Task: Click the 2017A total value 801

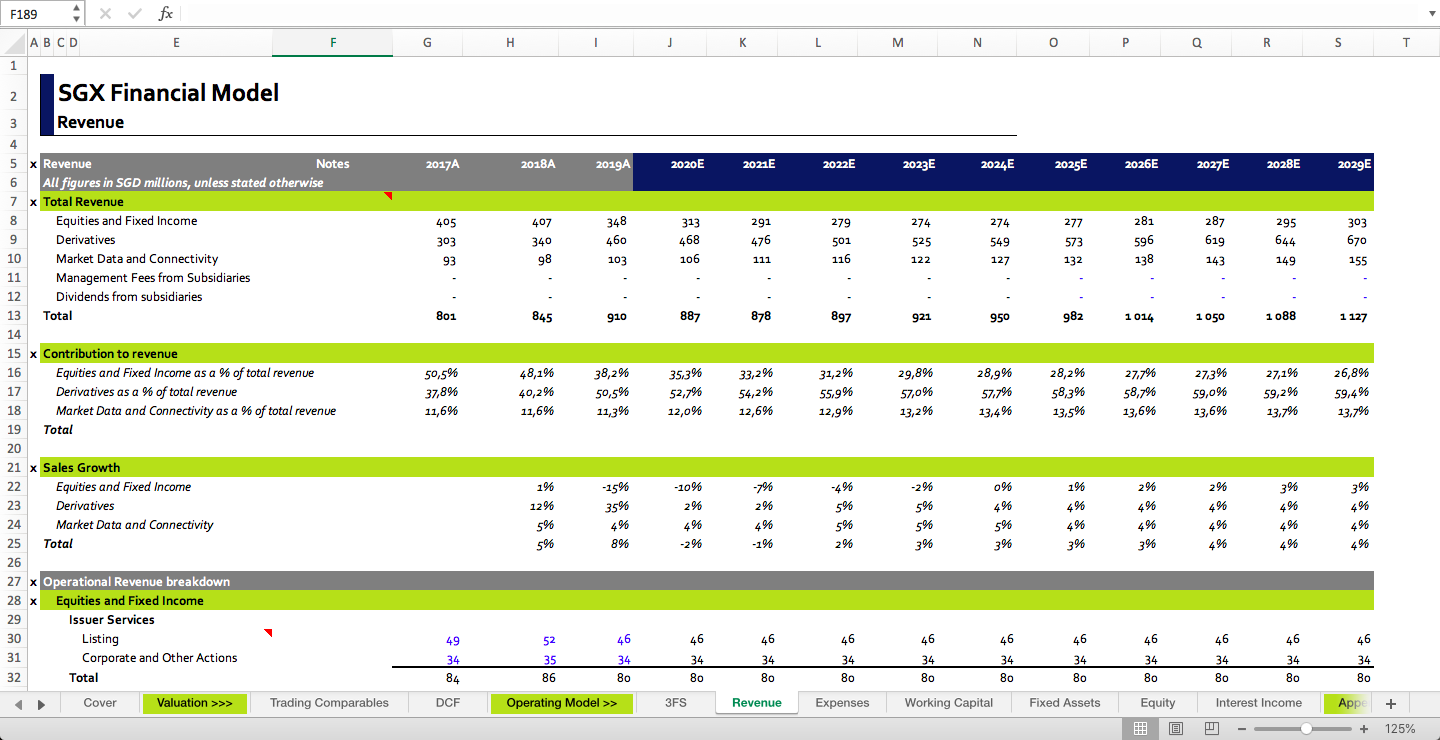Action: (x=446, y=316)
